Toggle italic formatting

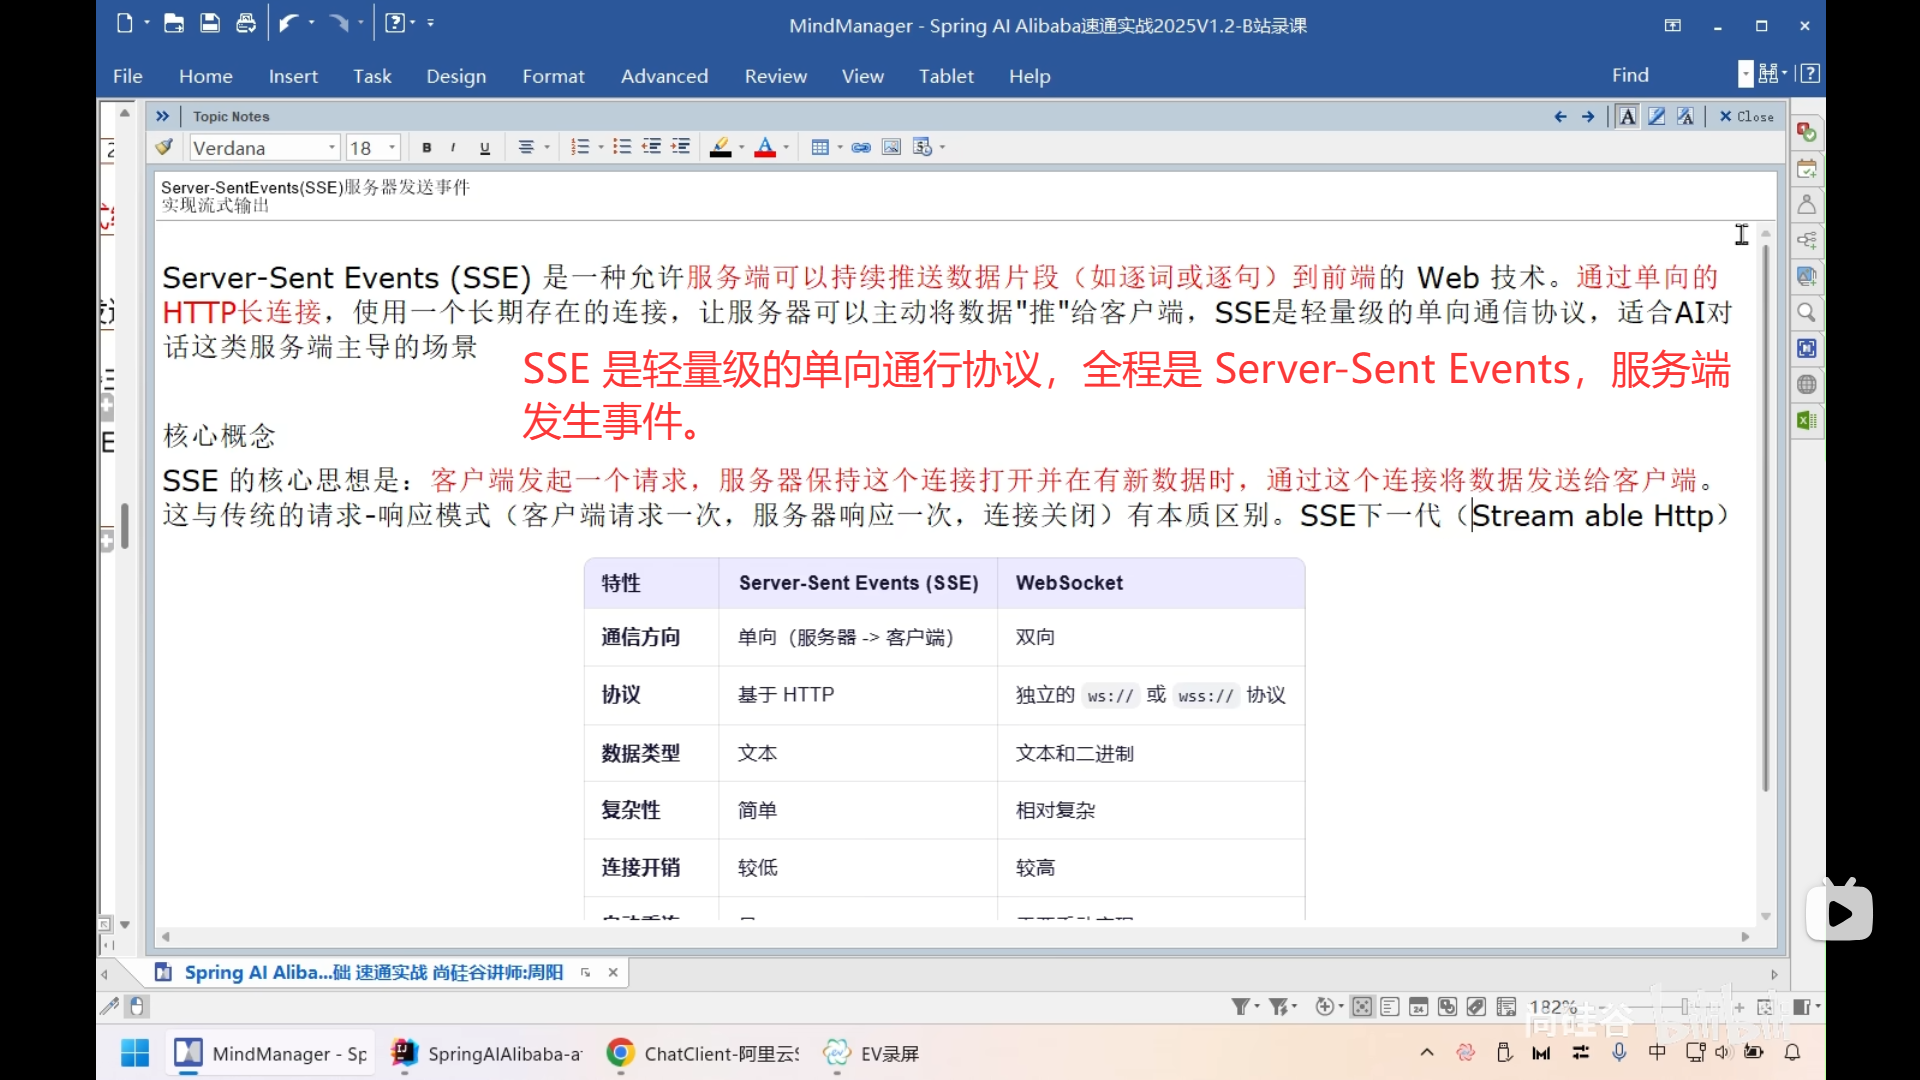[x=453, y=148]
